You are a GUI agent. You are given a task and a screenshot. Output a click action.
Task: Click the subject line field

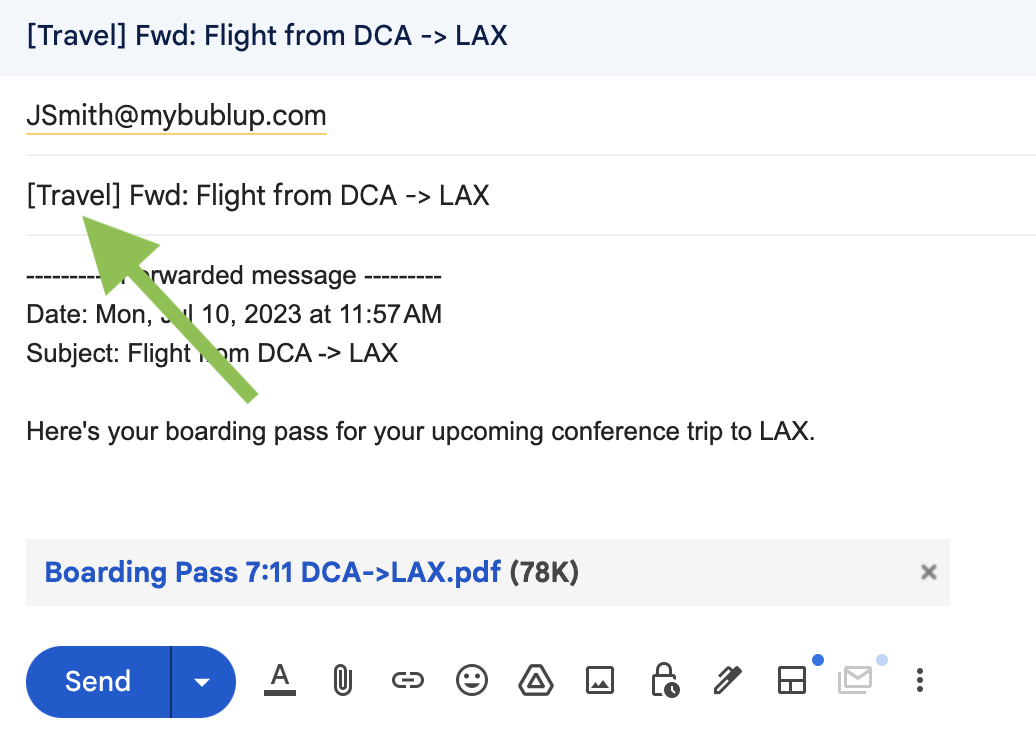tap(531, 196)
